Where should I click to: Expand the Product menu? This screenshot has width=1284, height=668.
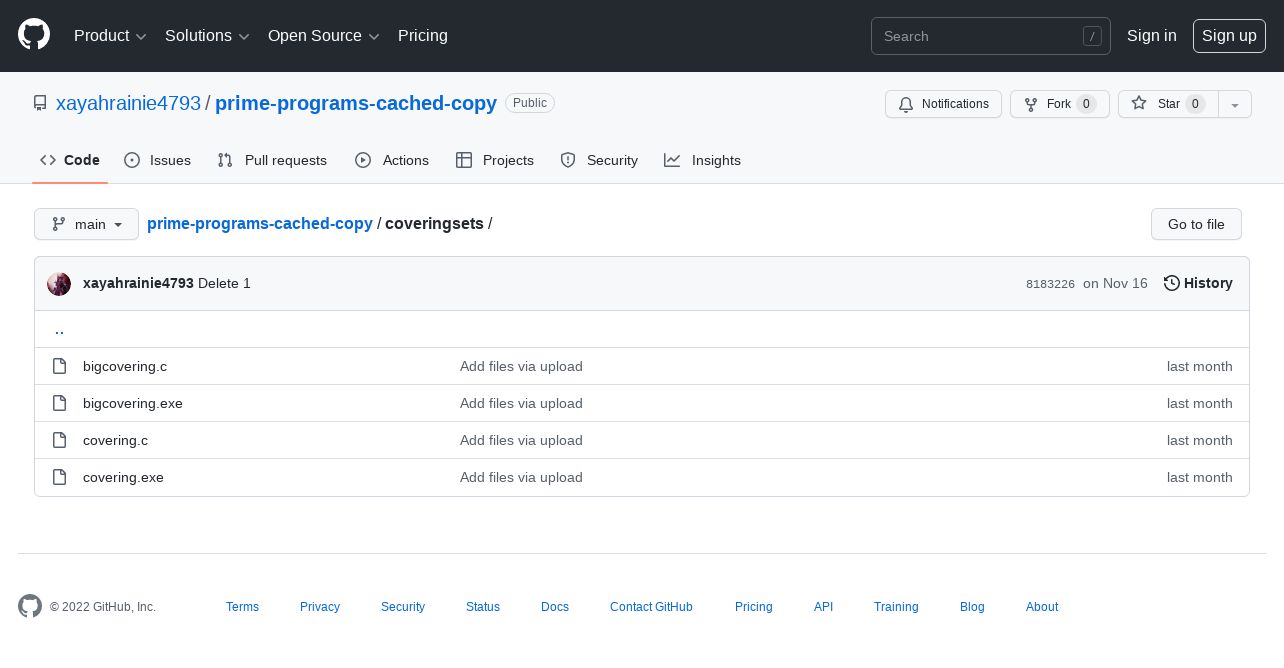[x=110, y=35]
